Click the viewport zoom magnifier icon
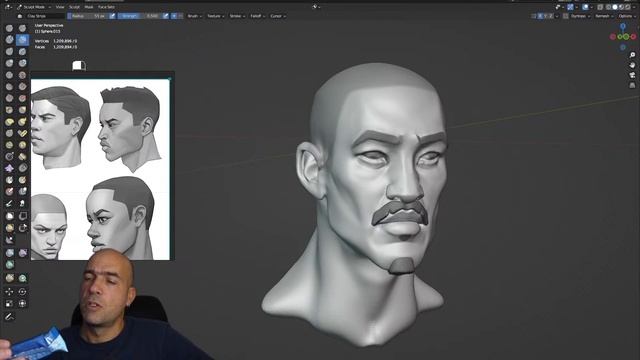Viewport: 640px width, 360px height. click(632, 55)
